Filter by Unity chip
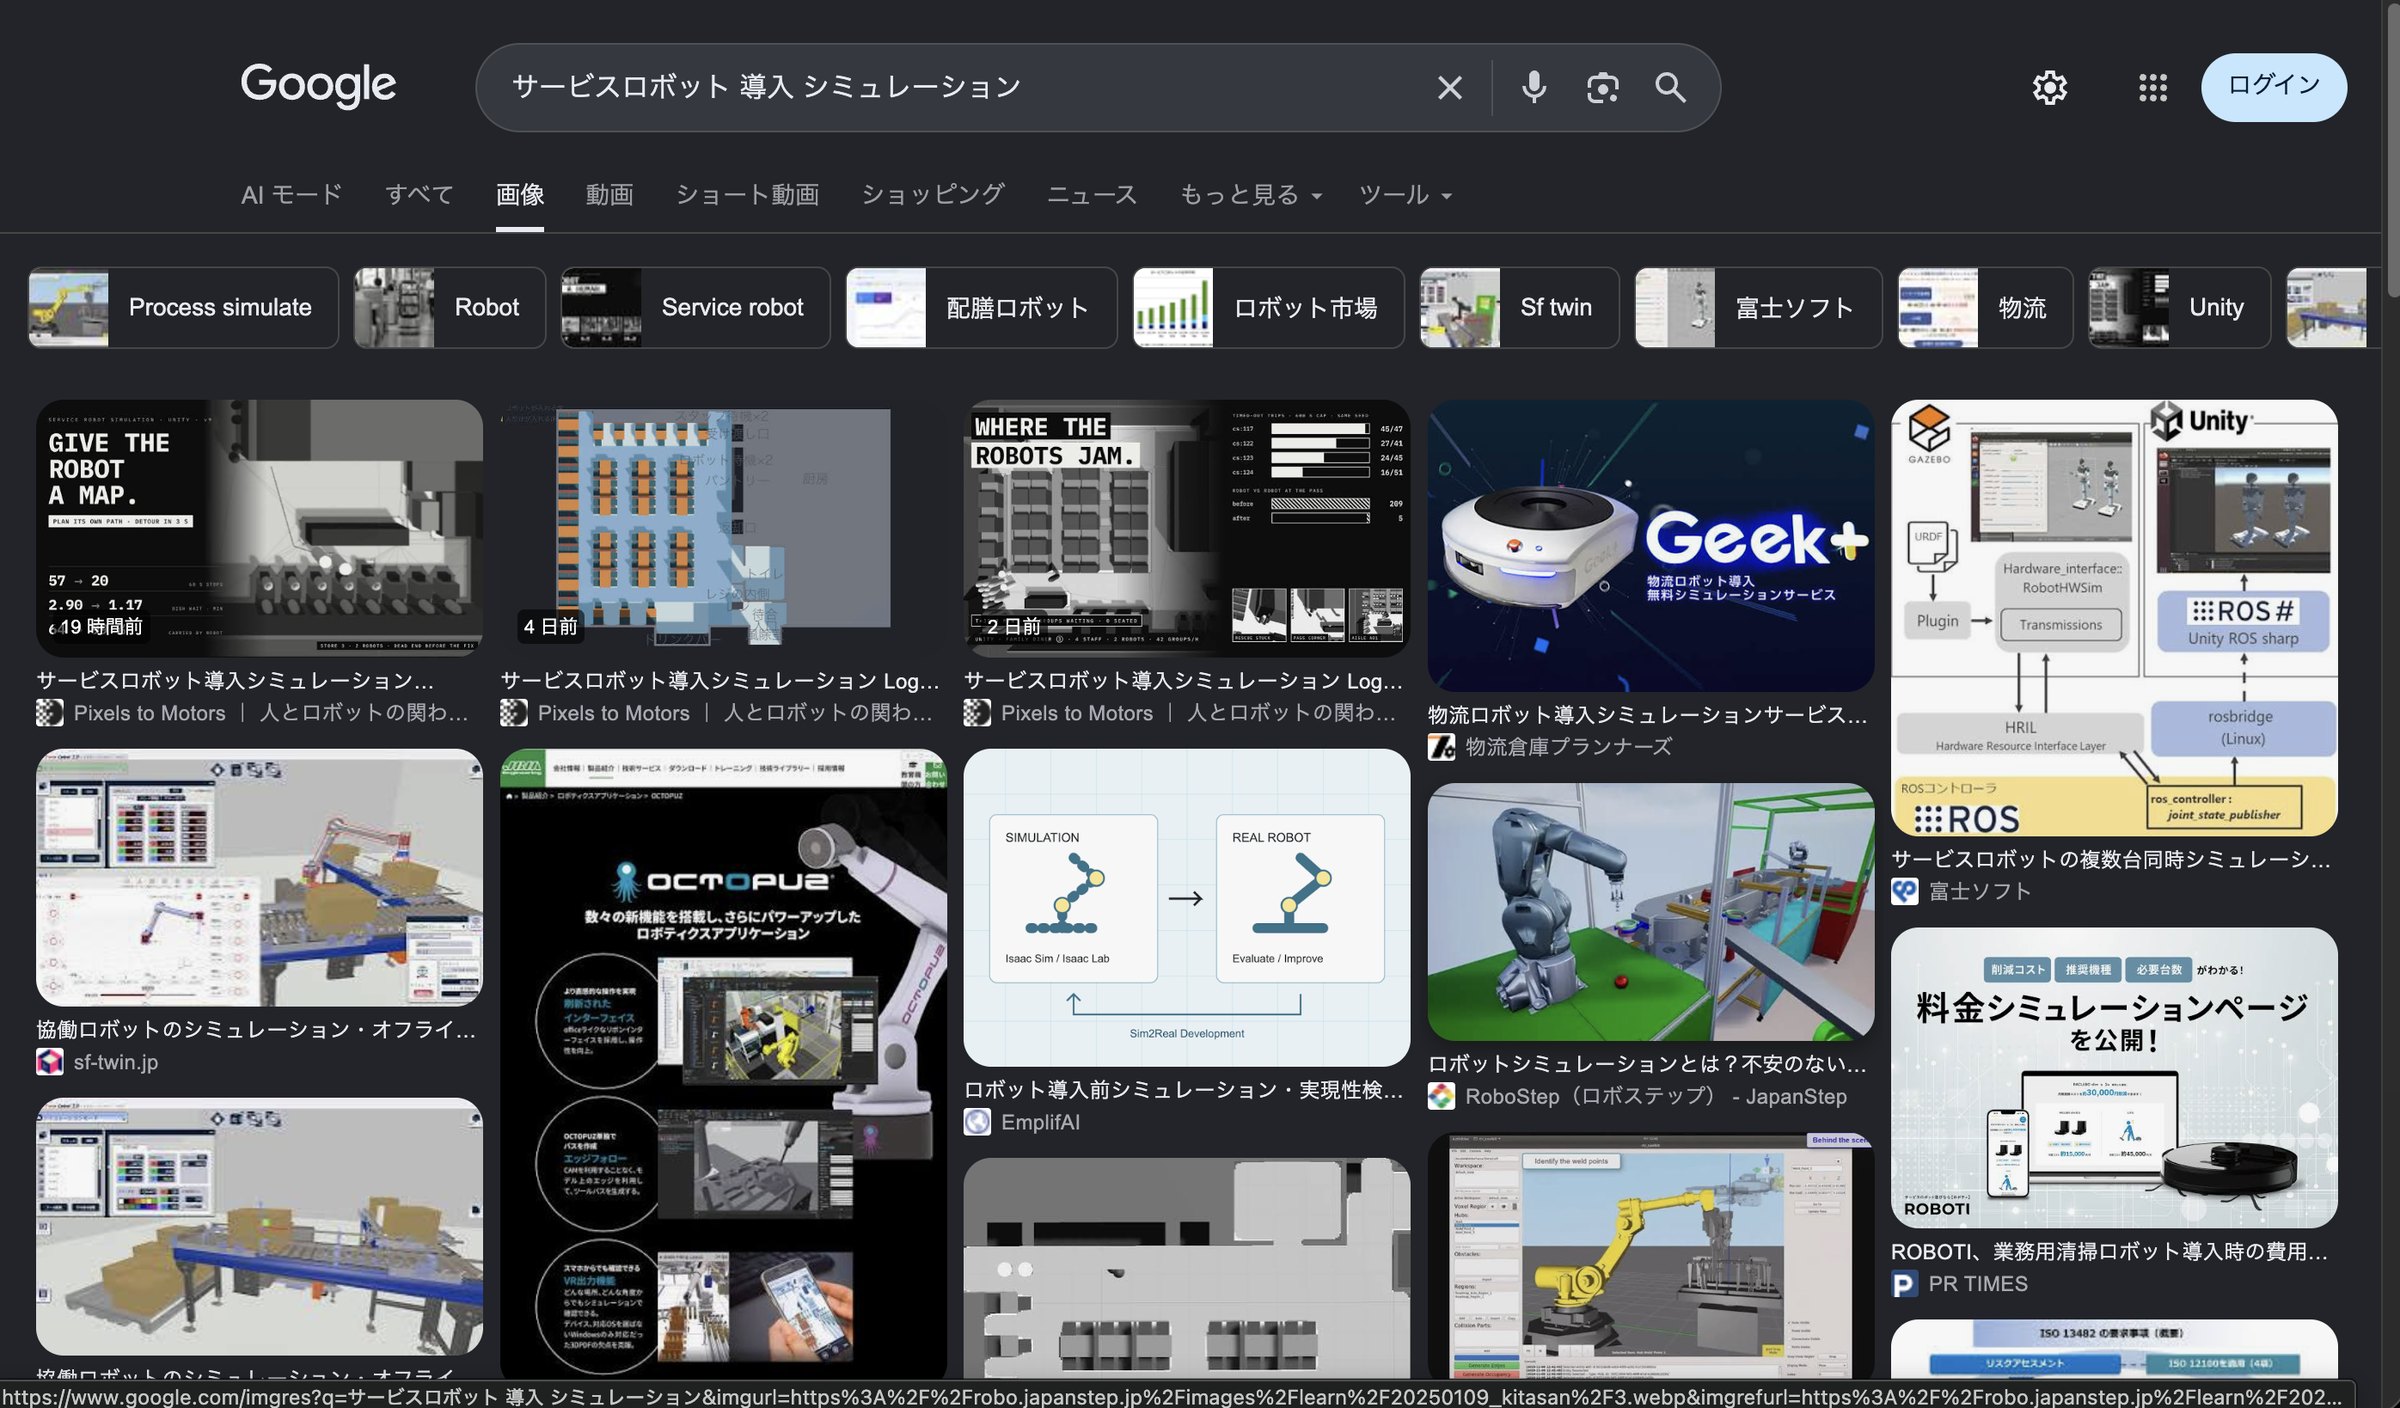Image resolution: width=2400 pixels, height=1408 pixels. tap(2179, 308)
